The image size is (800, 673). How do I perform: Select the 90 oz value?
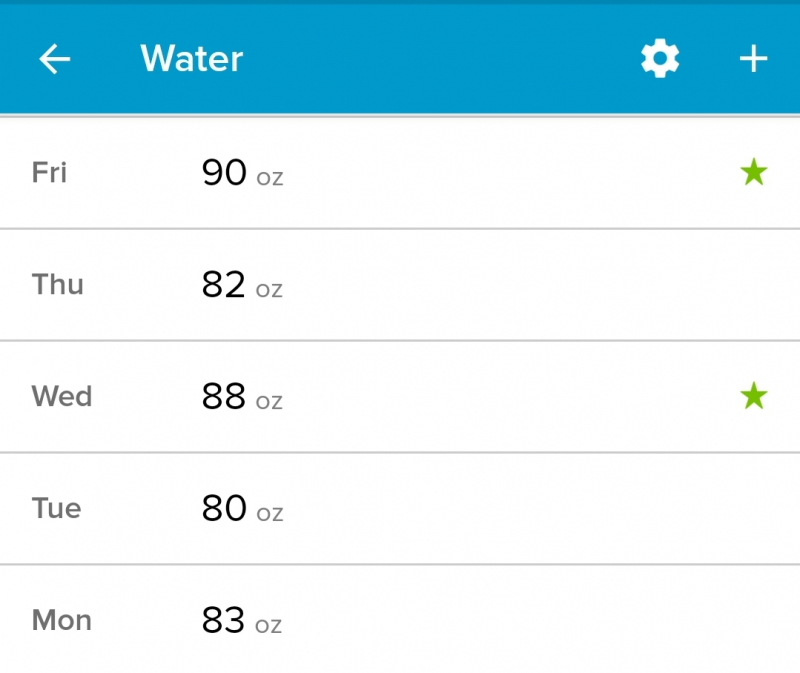242,174
